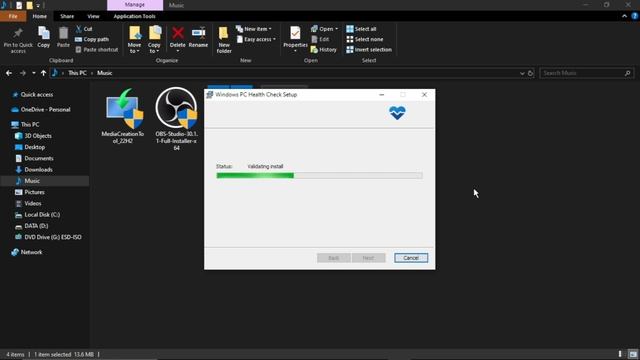Switch to the View ribbon tab

[x=93, y=16]
